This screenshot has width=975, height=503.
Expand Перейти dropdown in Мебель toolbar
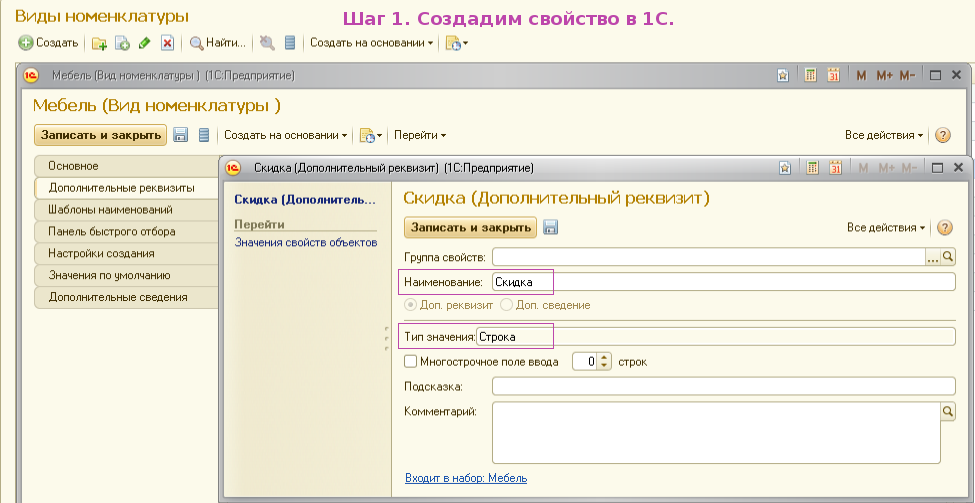[419, 135]
